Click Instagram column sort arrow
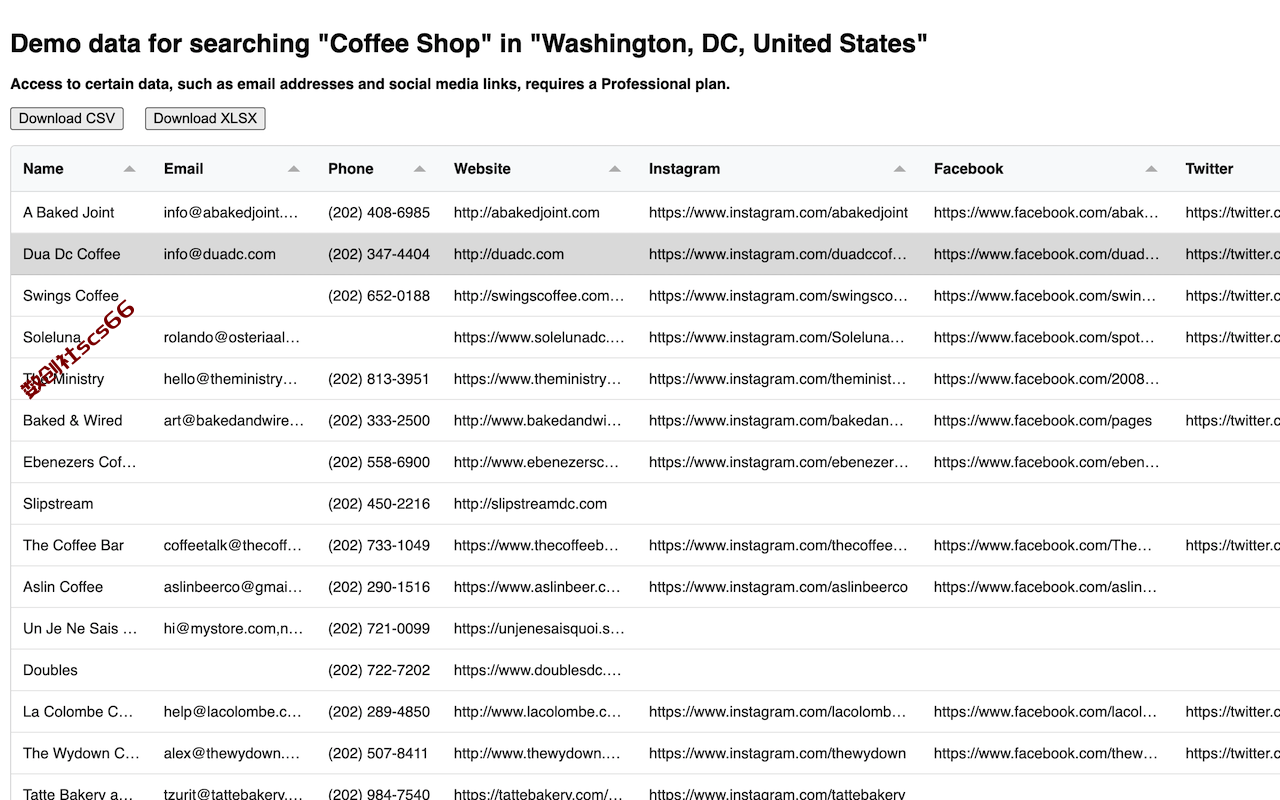The image size is (1280, 800). (x=899, y=169)
